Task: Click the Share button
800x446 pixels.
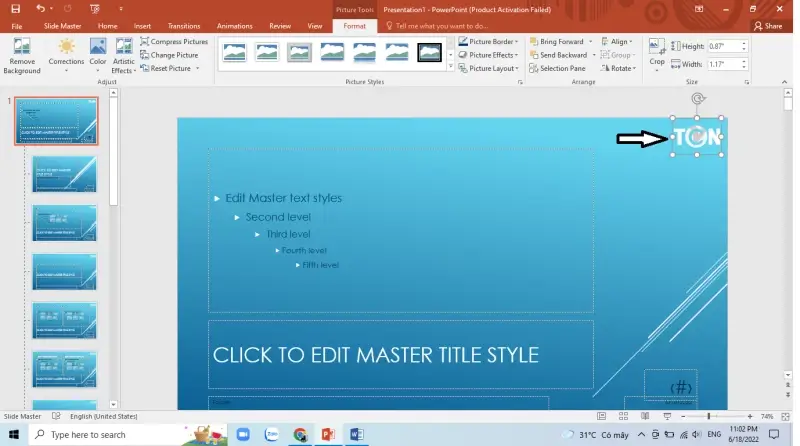Action: click(x=767, y=25)
